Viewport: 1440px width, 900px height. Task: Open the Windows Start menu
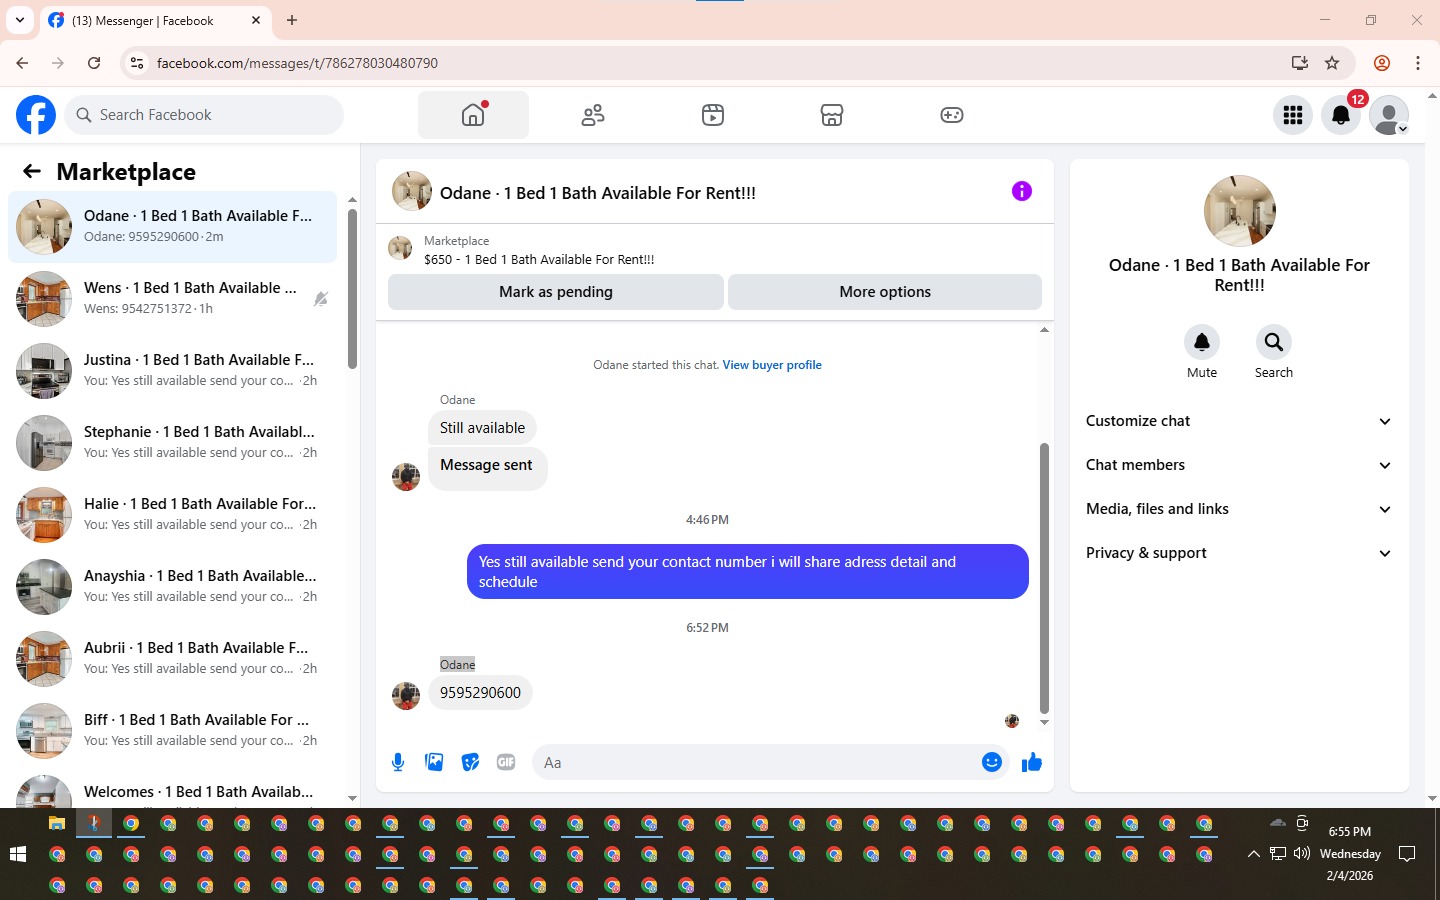[17, 854]
